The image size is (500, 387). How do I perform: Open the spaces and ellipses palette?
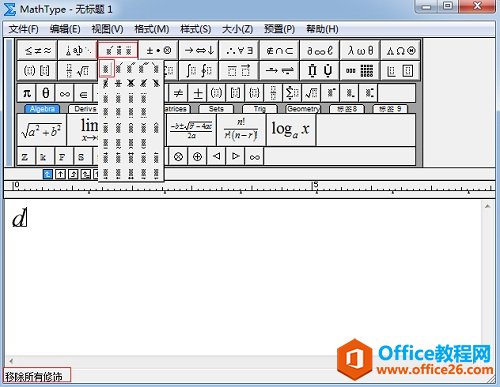click(78, 50)
